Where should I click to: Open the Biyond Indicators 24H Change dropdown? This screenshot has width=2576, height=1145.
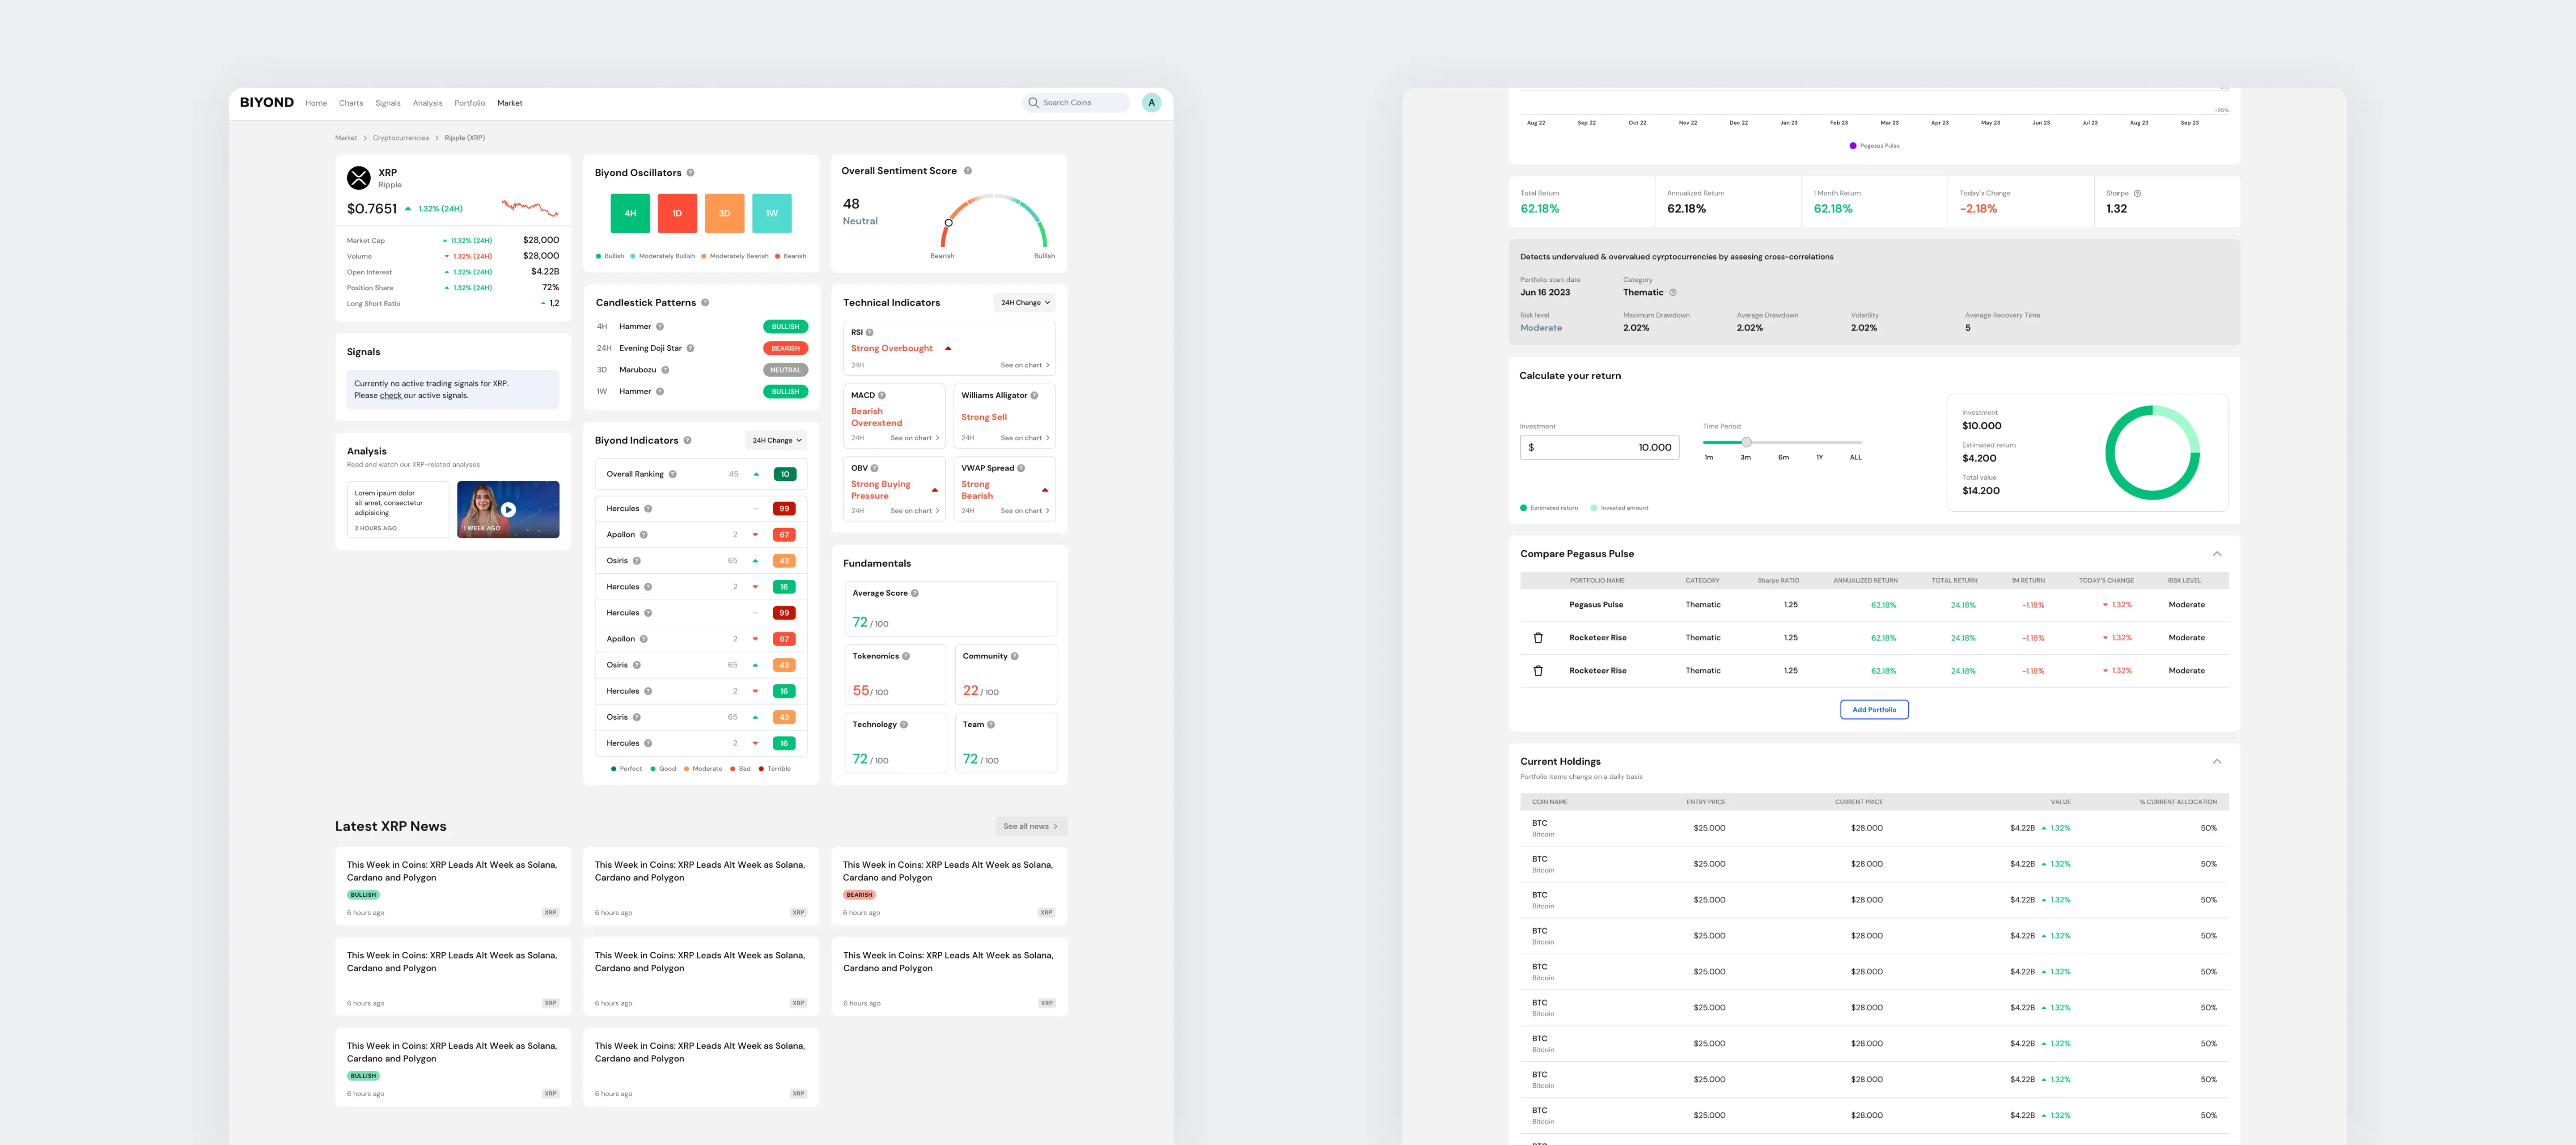tap(777, 440)
